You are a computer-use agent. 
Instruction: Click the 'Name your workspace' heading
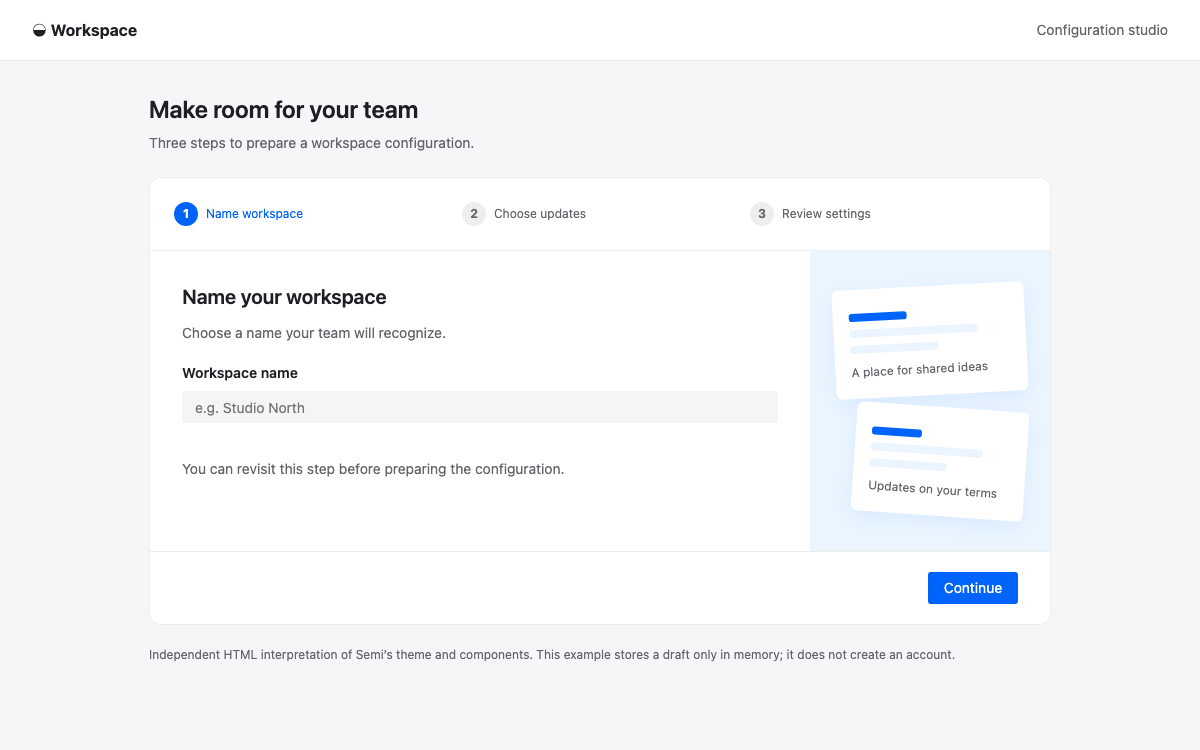284,297
